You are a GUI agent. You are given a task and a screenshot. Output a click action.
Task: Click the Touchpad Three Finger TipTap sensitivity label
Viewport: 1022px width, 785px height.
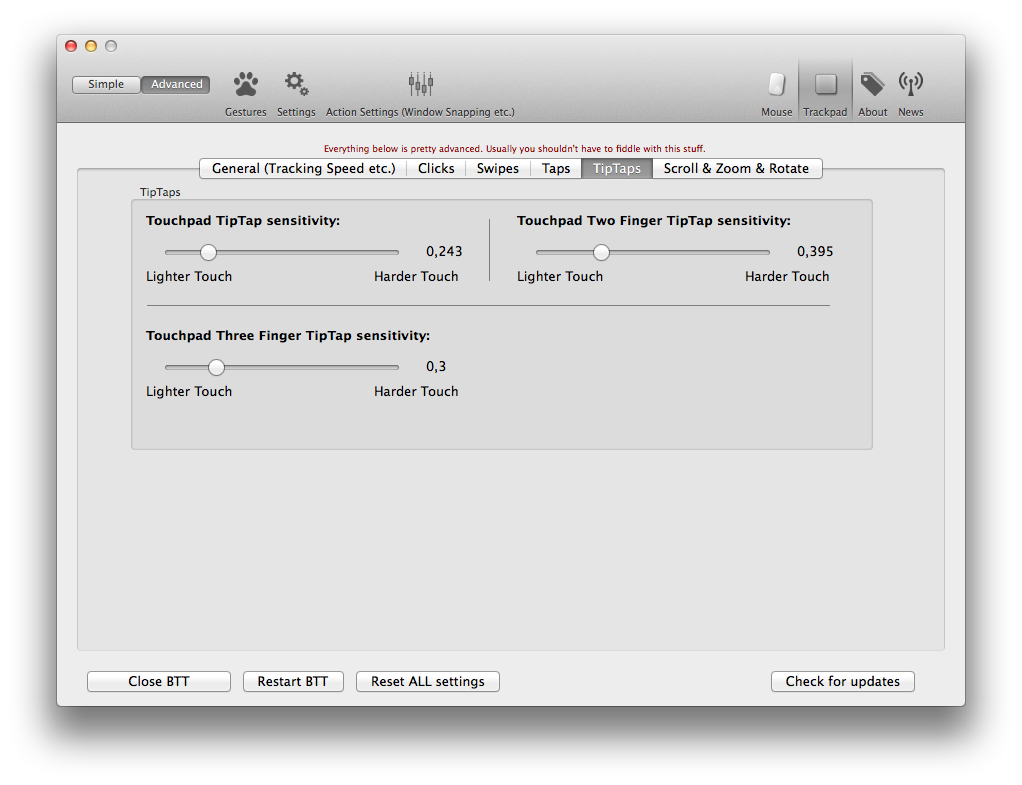[288, 335]
